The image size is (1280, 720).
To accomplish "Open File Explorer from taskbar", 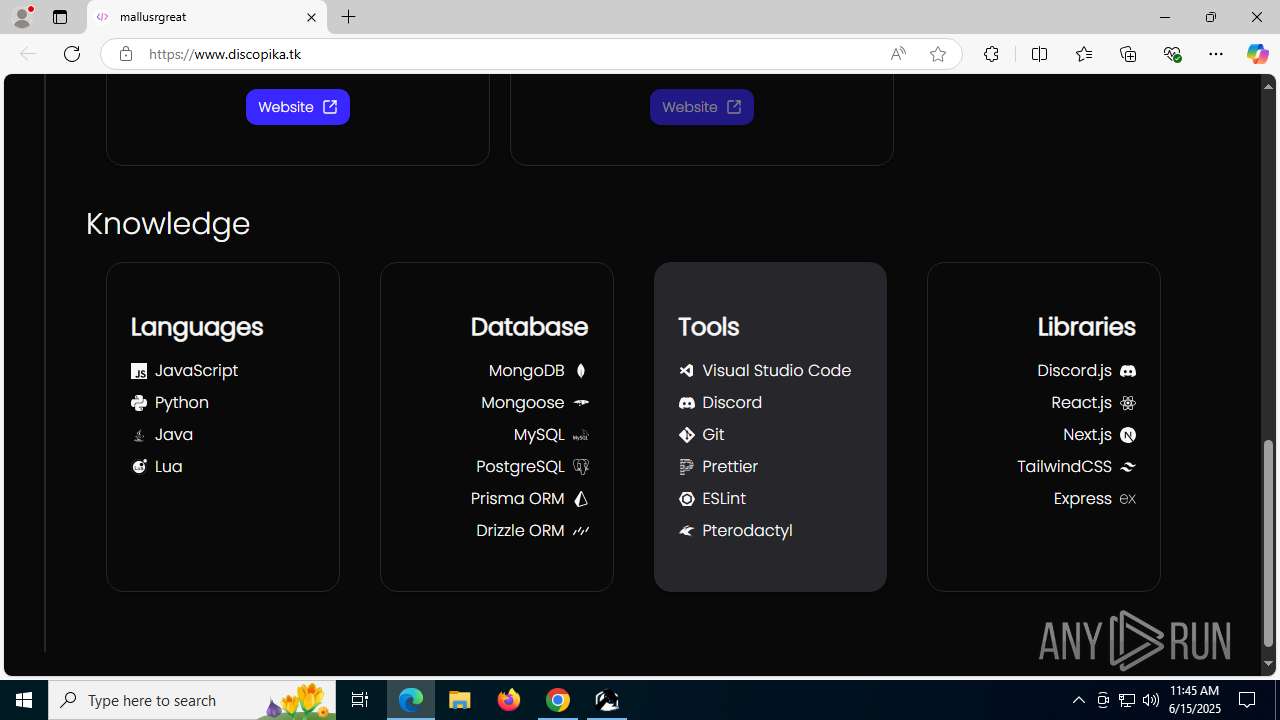I will tap(459, 700).
